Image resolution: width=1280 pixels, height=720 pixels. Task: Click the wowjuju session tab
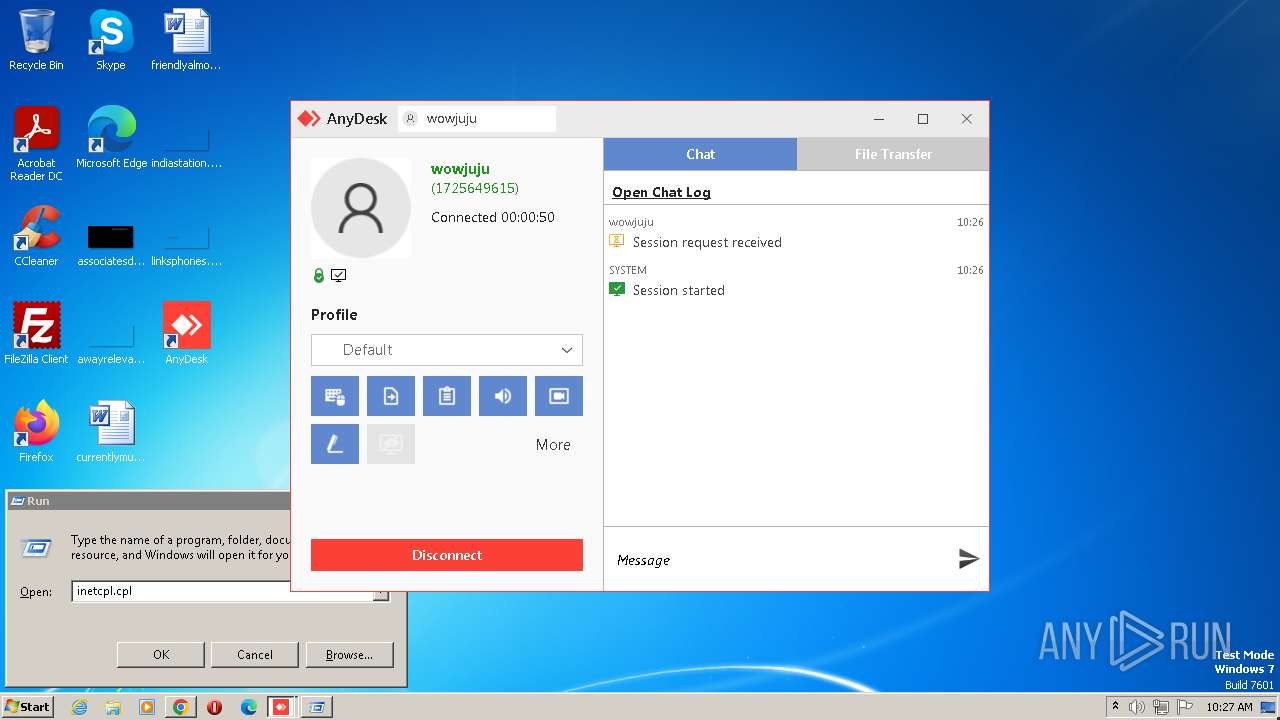coord(477,119)
